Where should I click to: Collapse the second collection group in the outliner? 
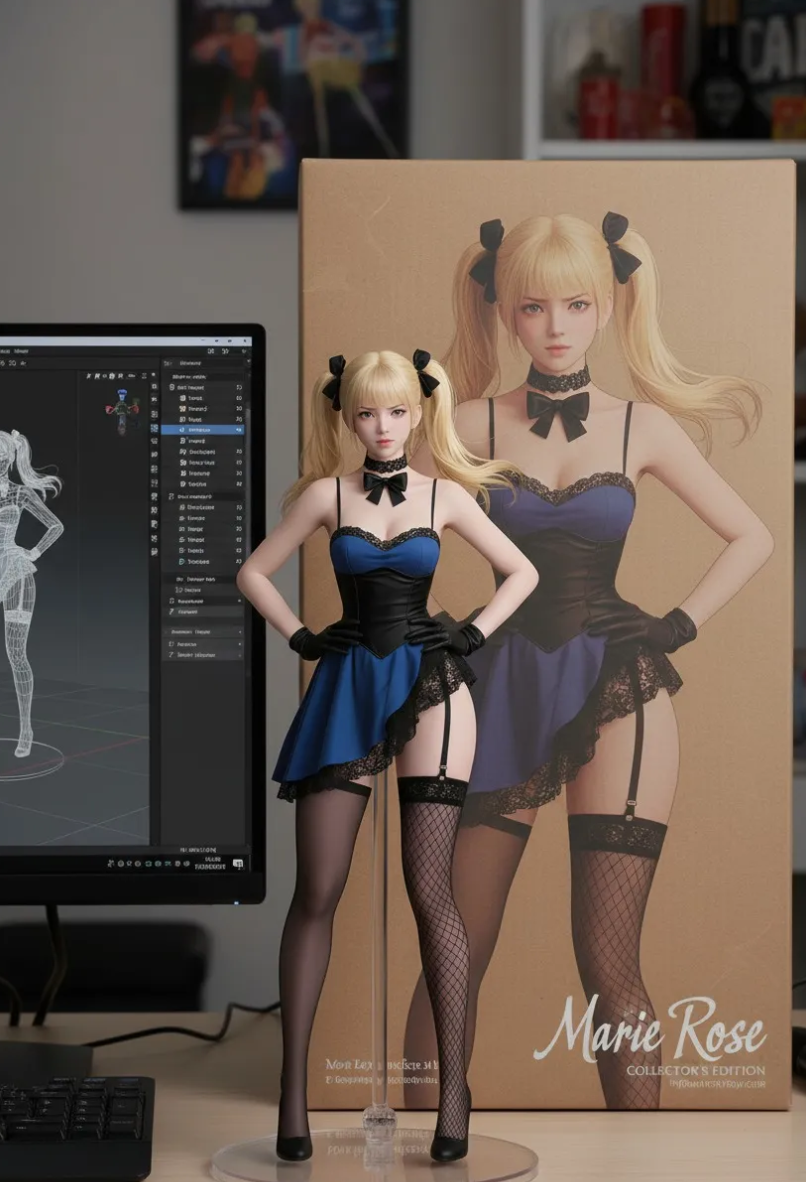point(171,496)
